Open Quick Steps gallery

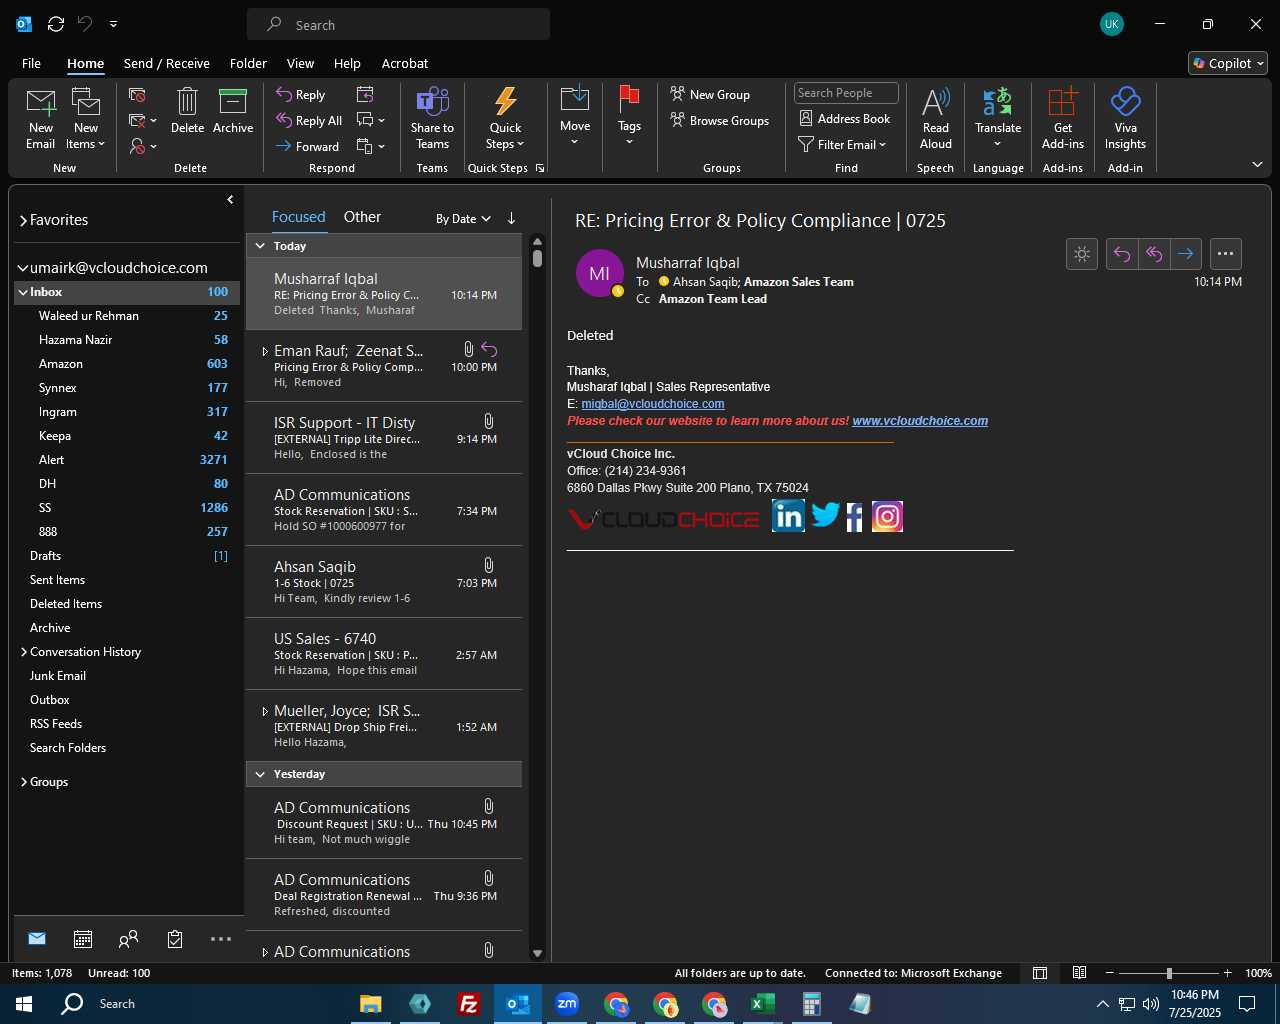(505, 119)
